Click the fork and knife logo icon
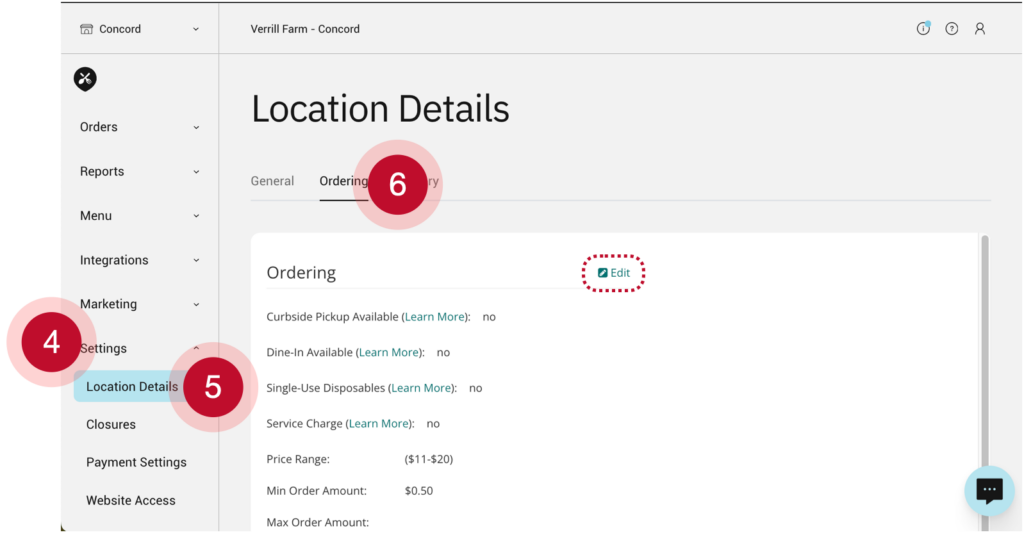This screenshot has height=537, width=1024. click(86, 79)
